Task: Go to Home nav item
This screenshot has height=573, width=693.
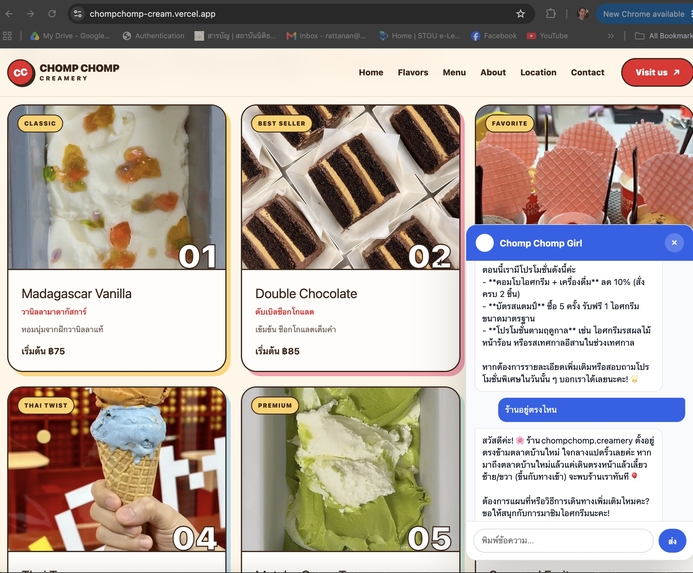Action: [x=371, y=73]
